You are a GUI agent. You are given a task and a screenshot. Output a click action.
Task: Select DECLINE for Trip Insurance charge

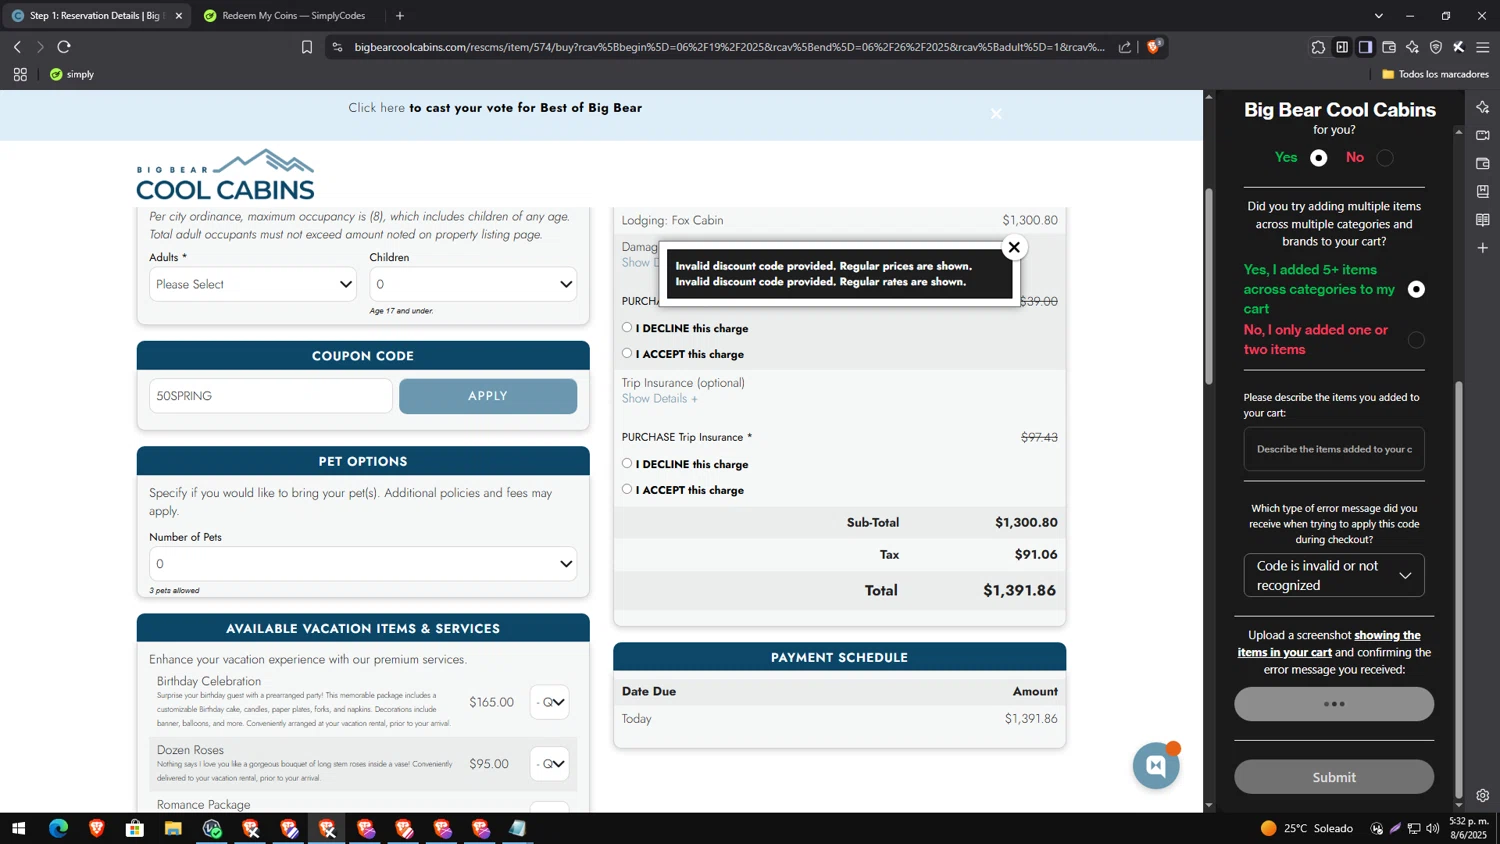(x=627, y=463)
